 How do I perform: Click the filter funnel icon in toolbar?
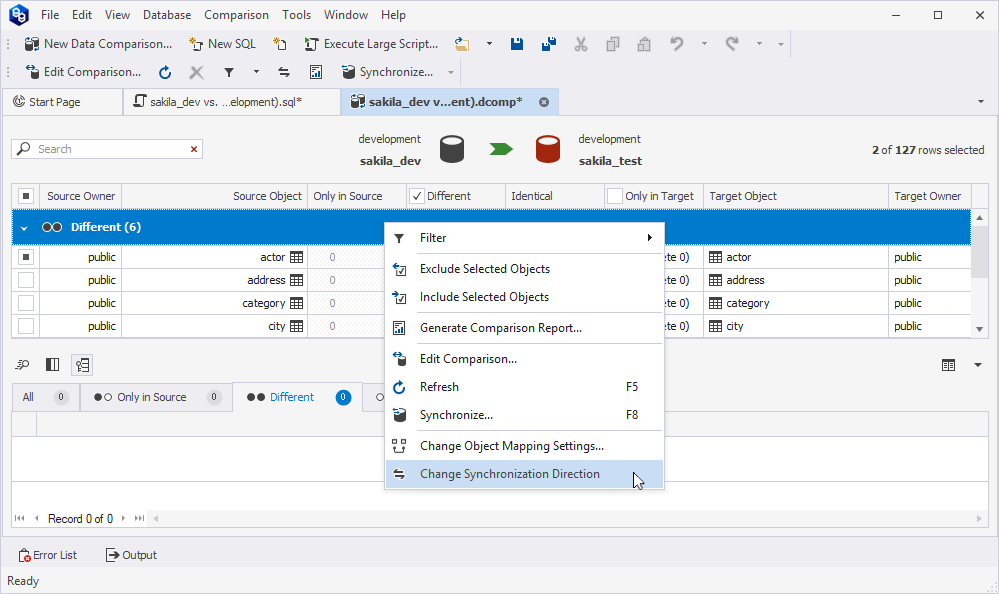229,72
